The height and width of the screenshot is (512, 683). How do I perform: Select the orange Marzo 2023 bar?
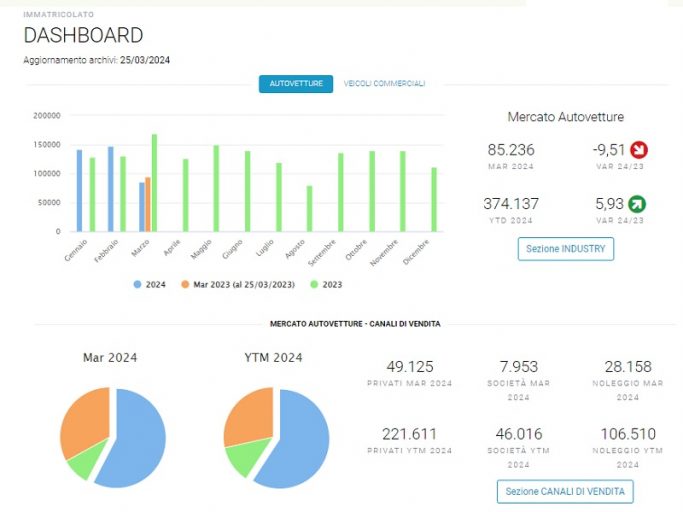point(148,204)
